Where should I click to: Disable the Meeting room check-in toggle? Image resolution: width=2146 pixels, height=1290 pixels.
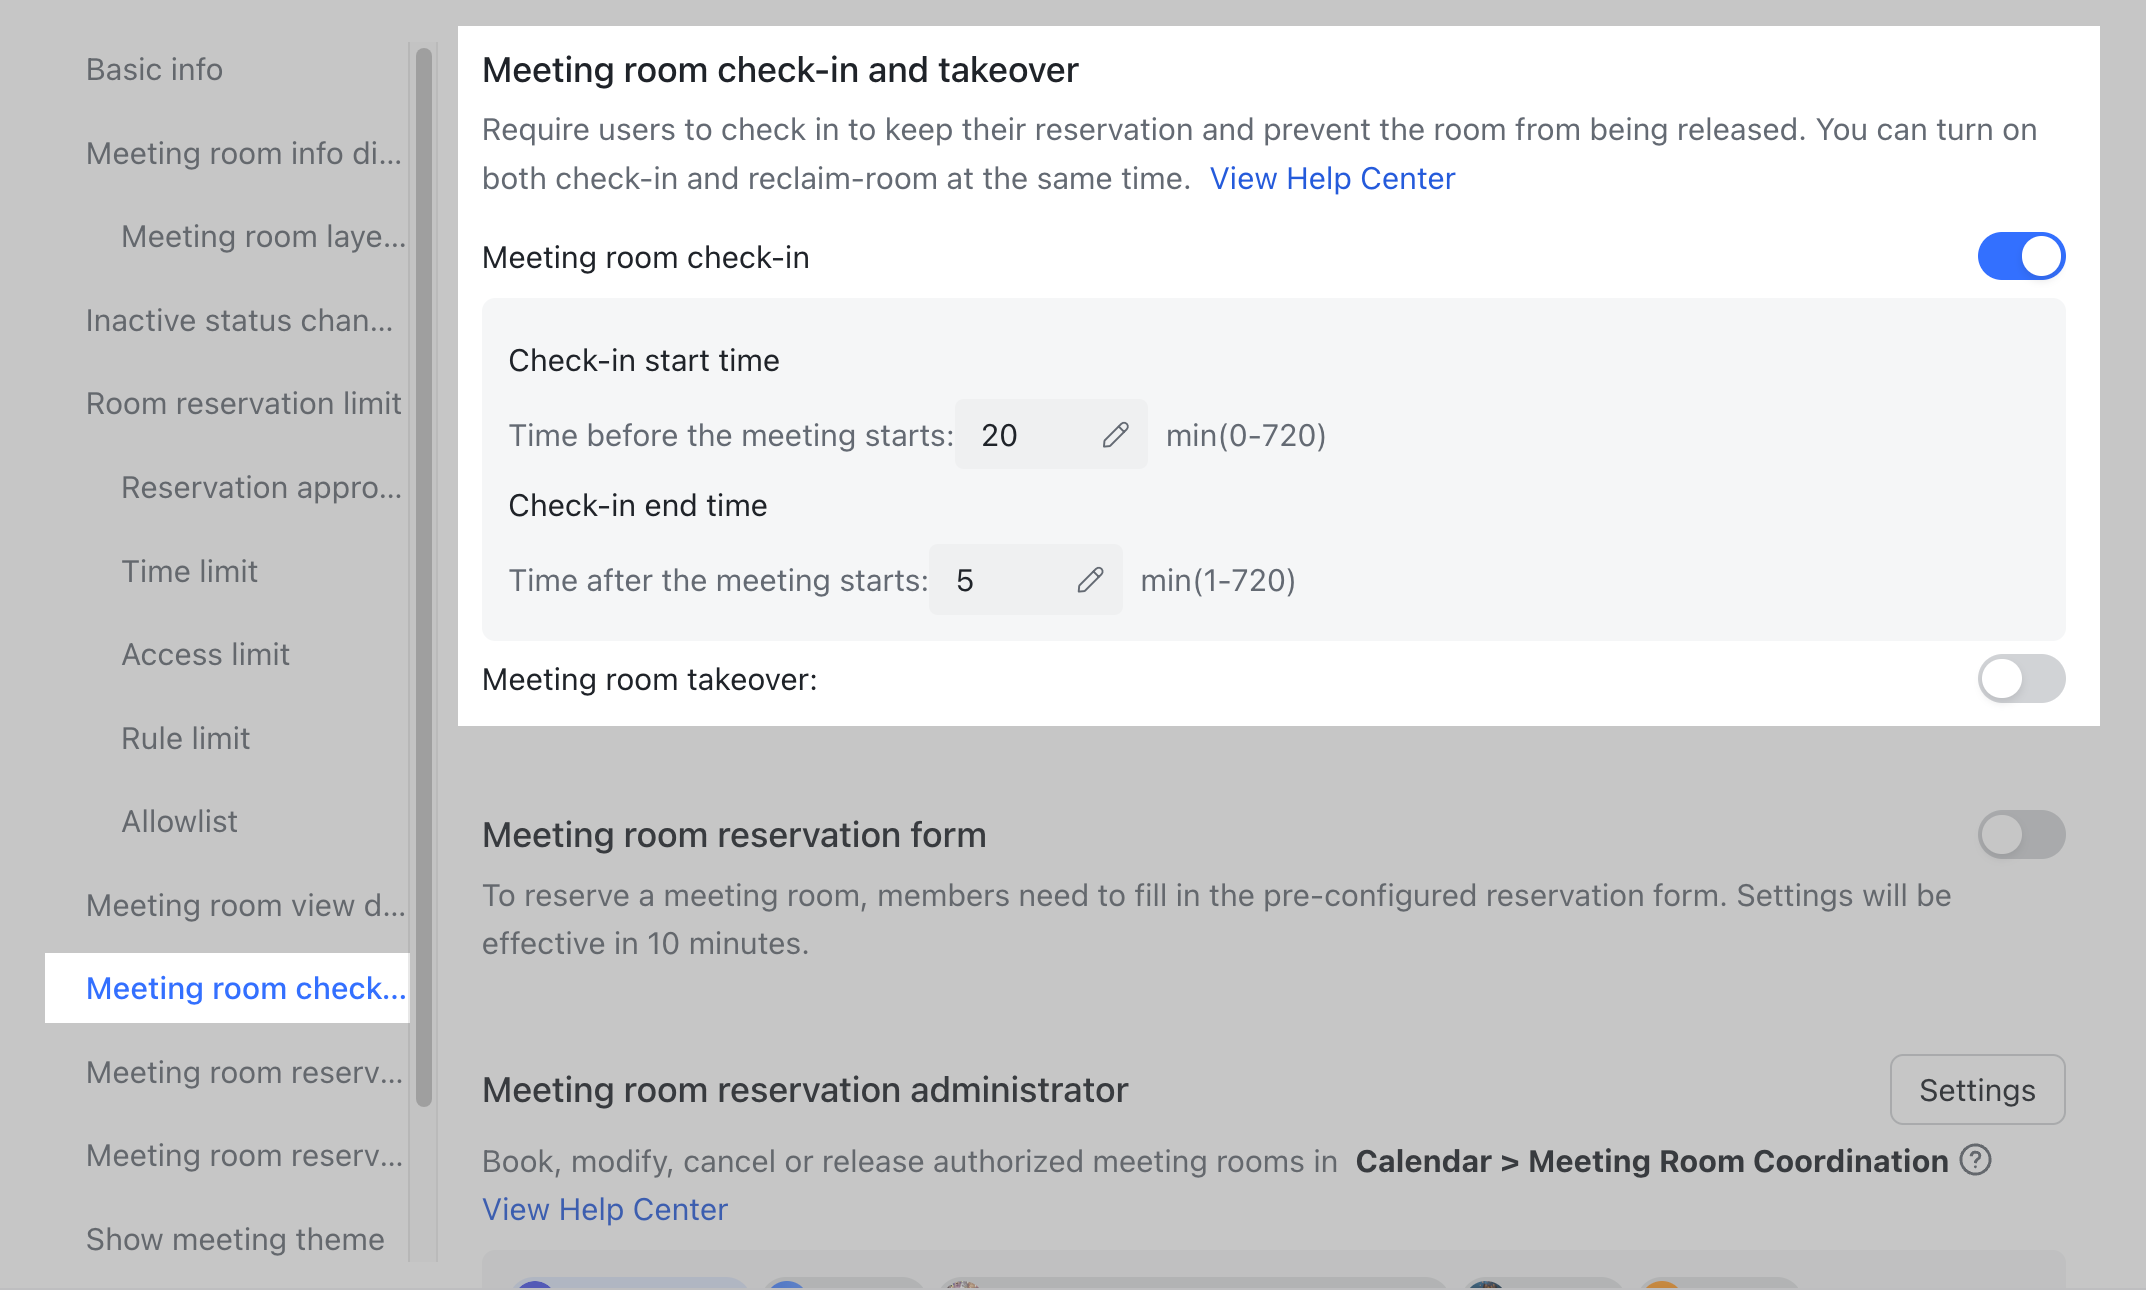click(2020, 256)
